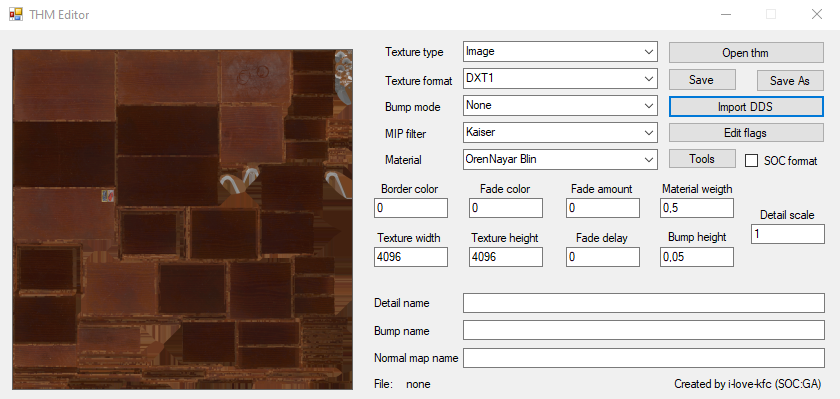The width and height of the screenshot is (840, 399).
Task: Open the Material OrenNayar Blin dropdown
Action: pos(560,159)
